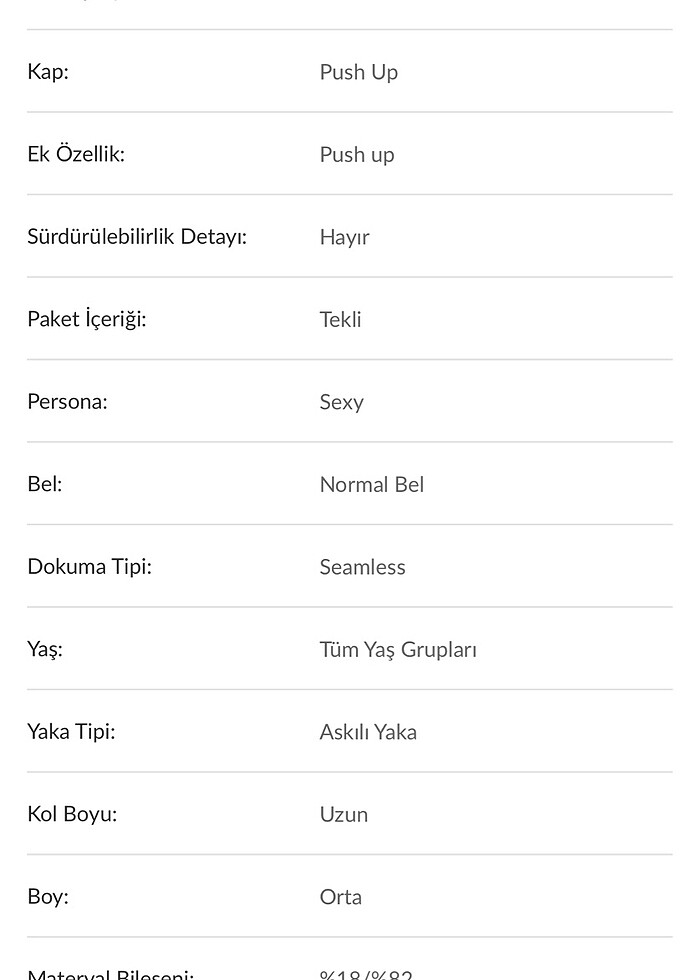Select the 'Askılı Yaka' value text
This screenshot has height=980, width=700.
point(368,732)
